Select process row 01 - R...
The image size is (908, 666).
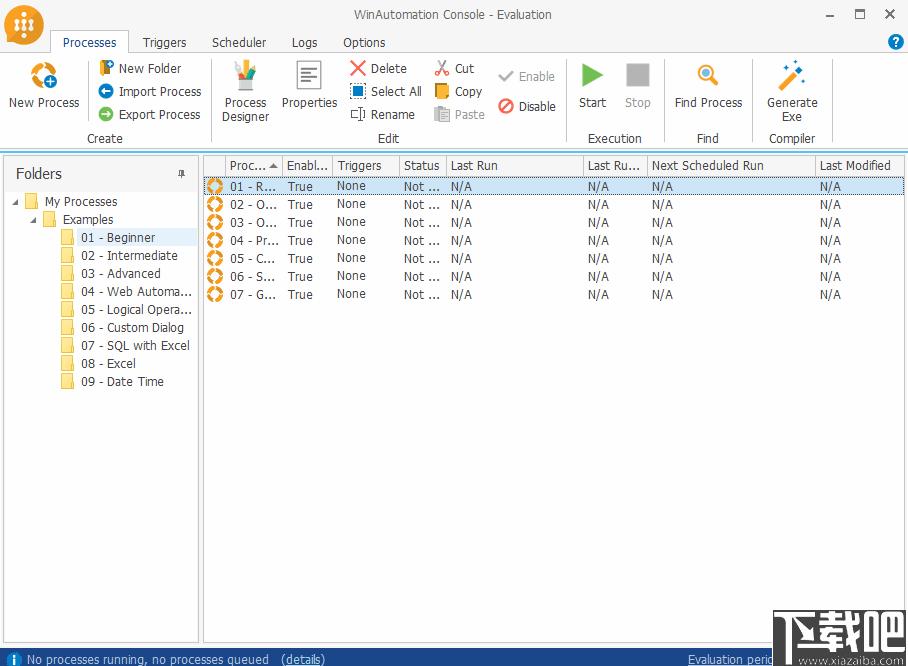(x=554, y=186)
